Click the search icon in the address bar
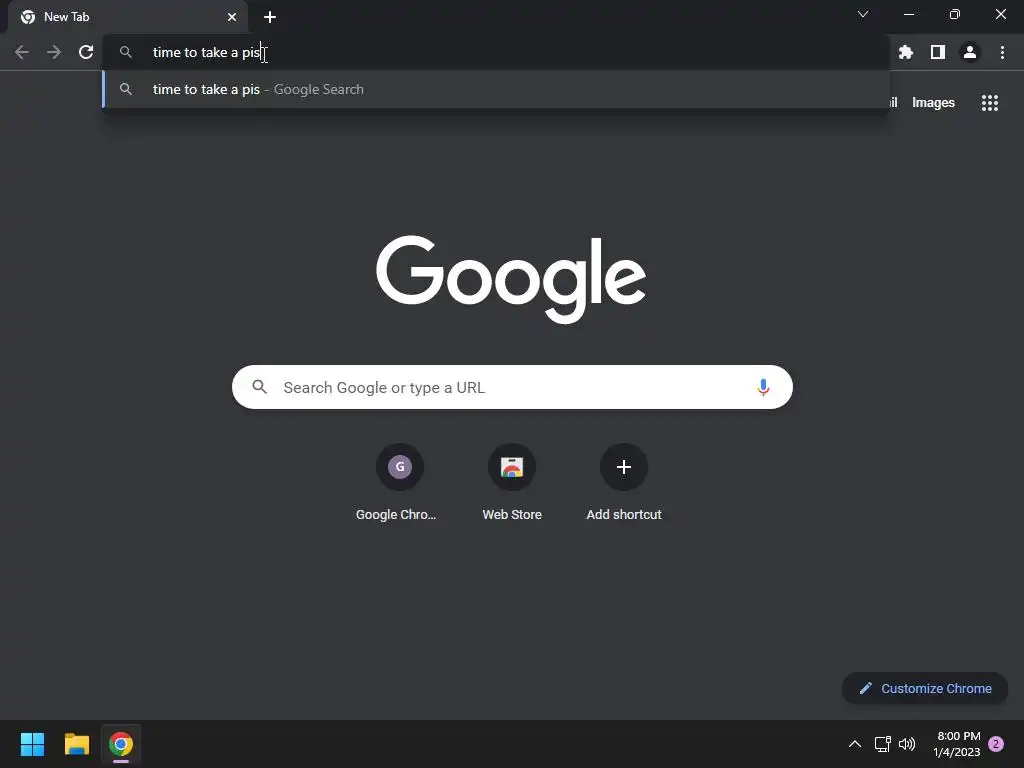1024x768 pixels. coord(126,52)
